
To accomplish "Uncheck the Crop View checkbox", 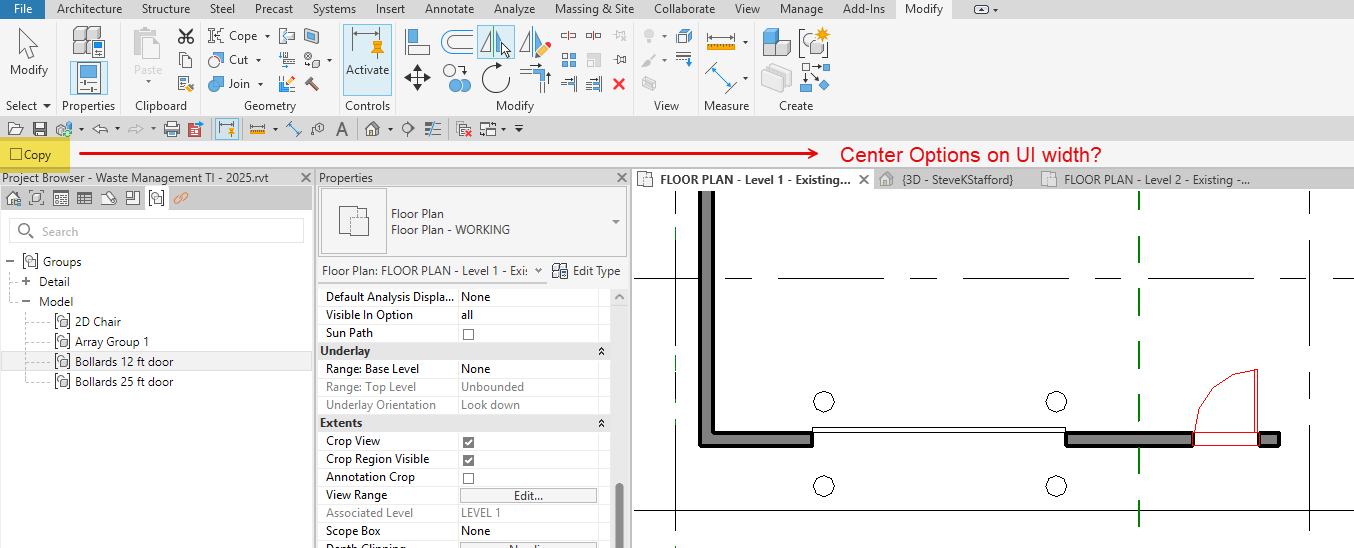I will 468,441.
